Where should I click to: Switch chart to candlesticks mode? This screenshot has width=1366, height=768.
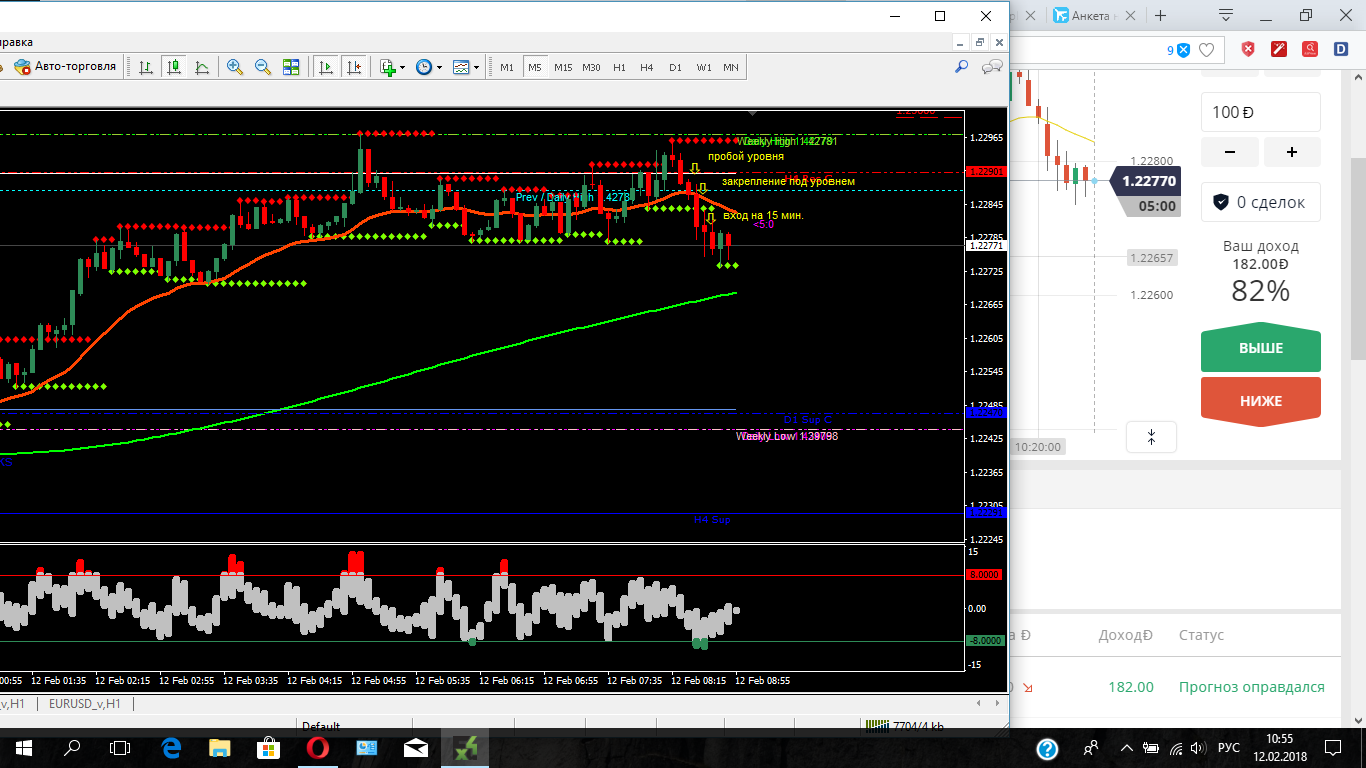[x=174, y=67]
